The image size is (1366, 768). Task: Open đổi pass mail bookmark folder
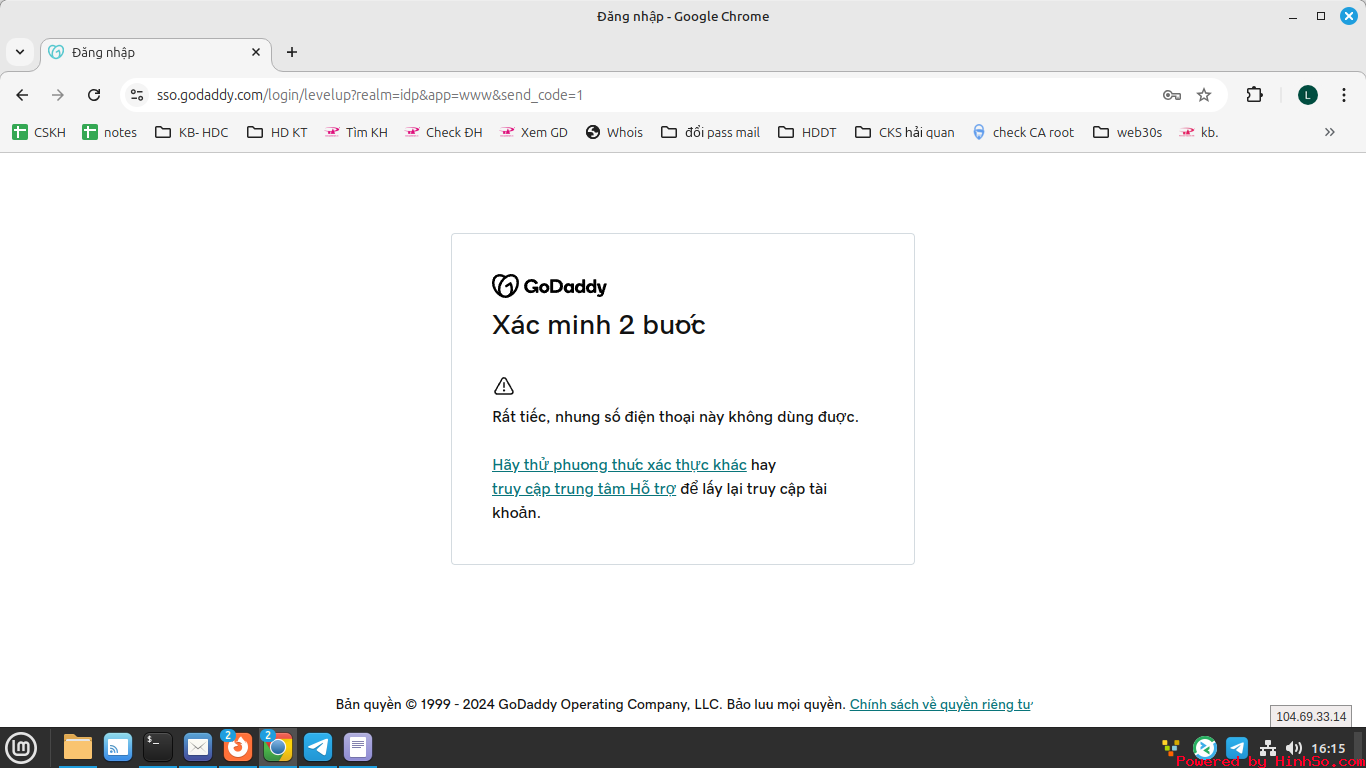(710, 132)
